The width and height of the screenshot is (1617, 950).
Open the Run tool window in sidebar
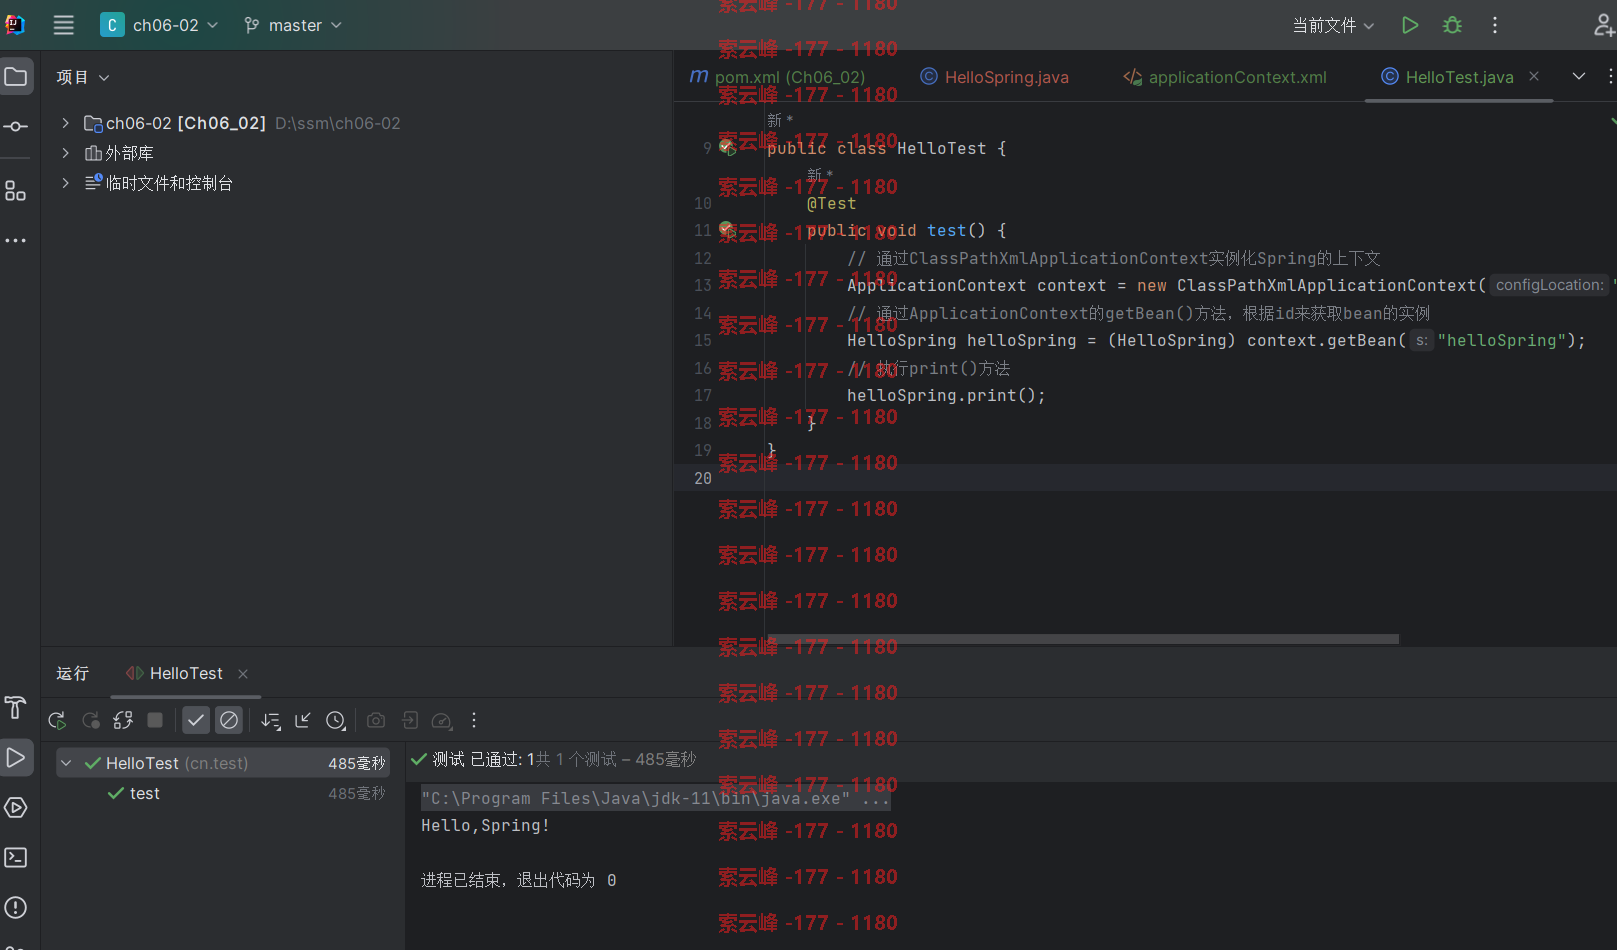(16, 757)
